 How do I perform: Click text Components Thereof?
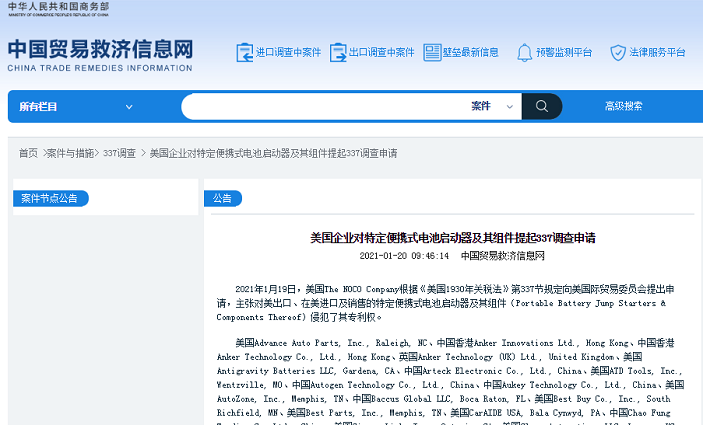coord(260,317)
